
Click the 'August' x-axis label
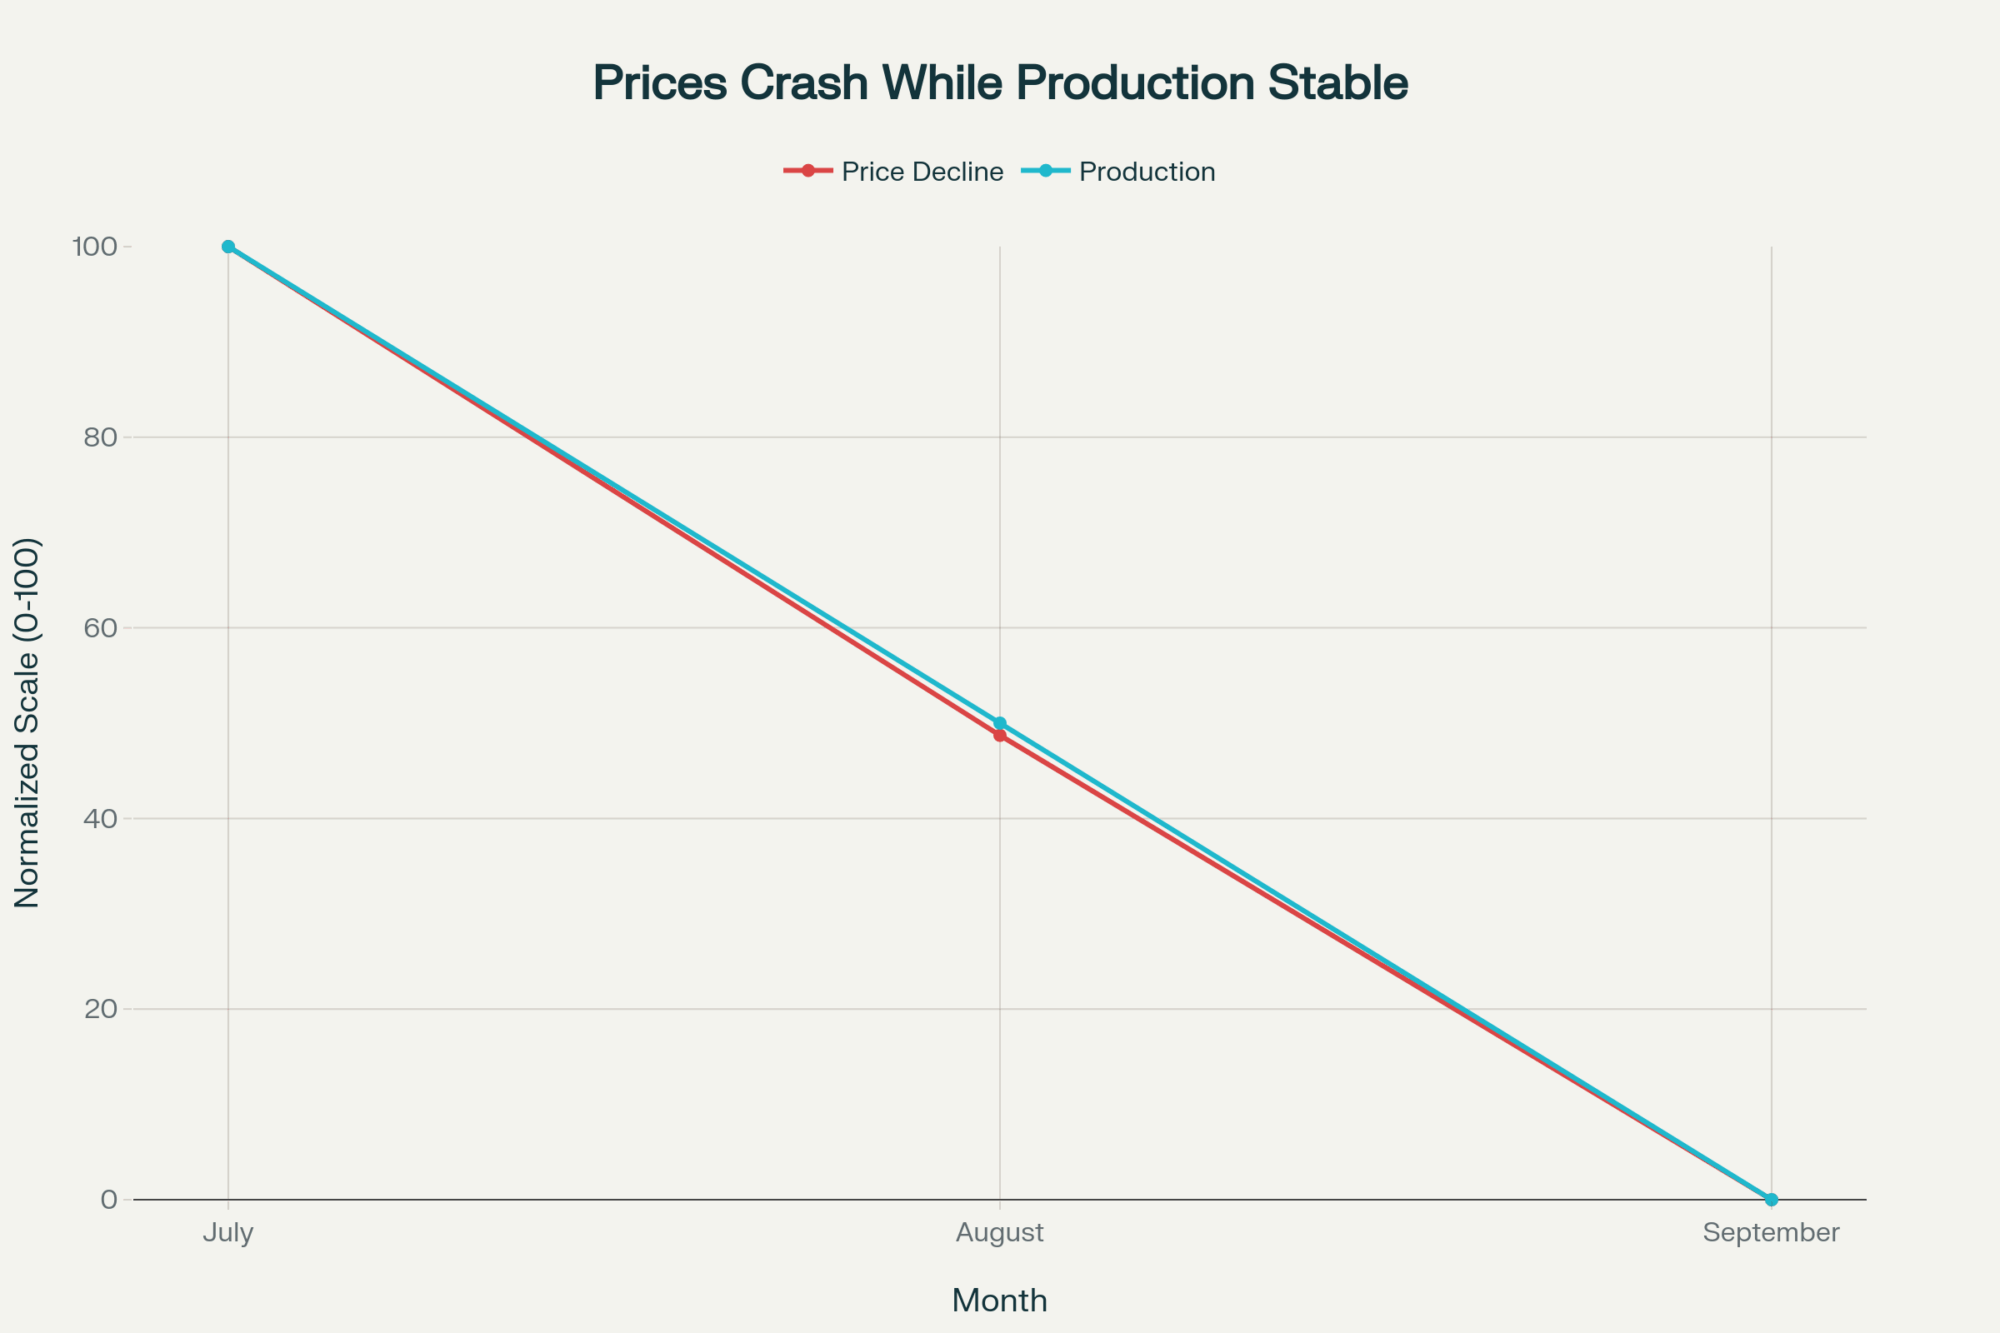1000,1232
